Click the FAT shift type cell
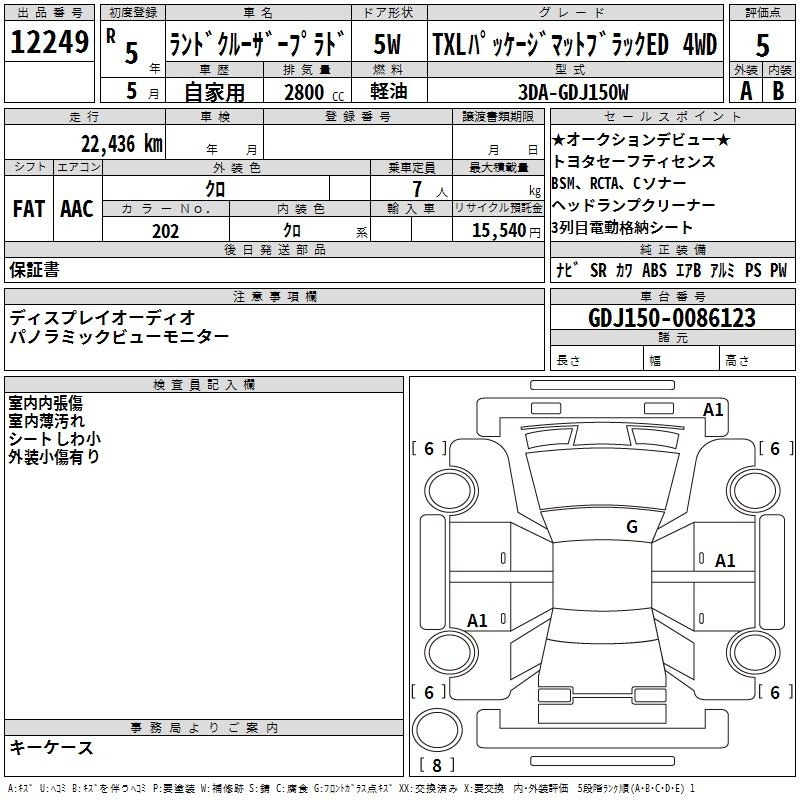Image resolution: width=800 pixels, height=800 pixels. pos(28,208)
